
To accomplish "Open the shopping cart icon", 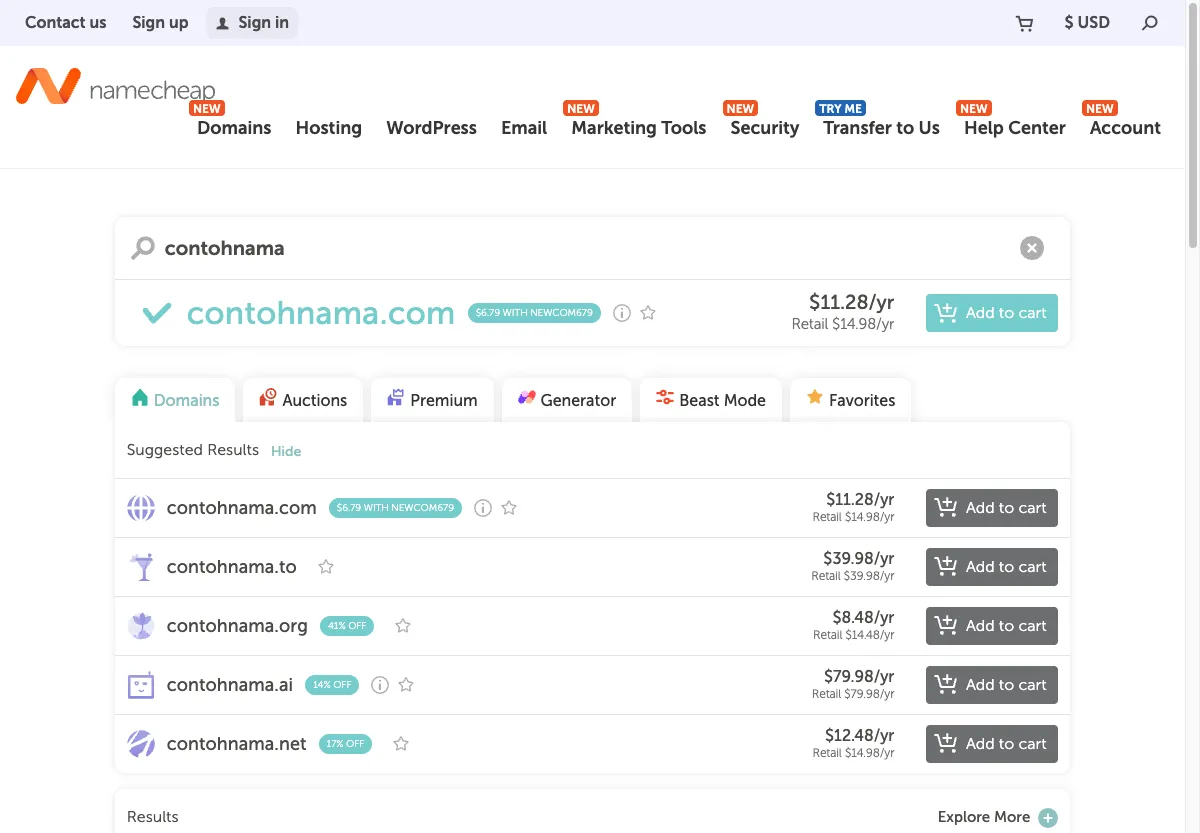I will pos(1025,23).
